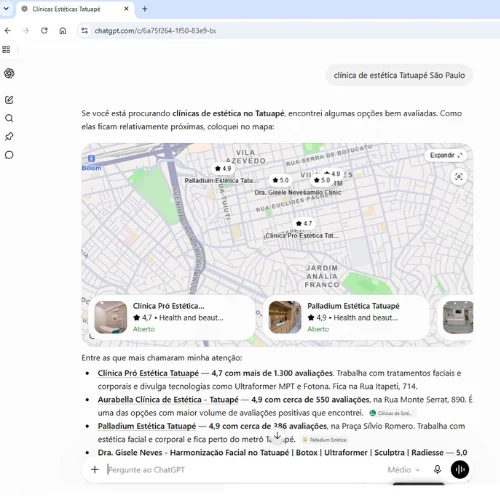Click the scroll-to-bottom down arrow button
500x500 pixels.
(277, 436)
